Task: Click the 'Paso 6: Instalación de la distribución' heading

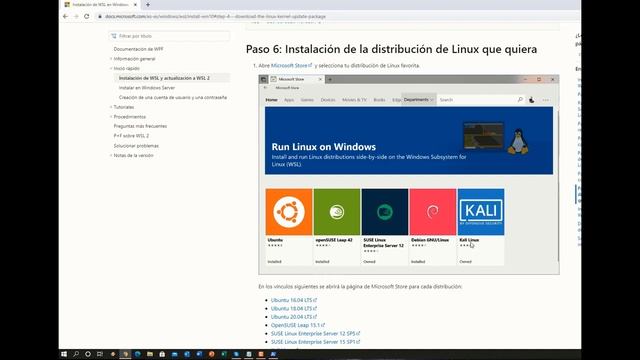Action: 391,49
